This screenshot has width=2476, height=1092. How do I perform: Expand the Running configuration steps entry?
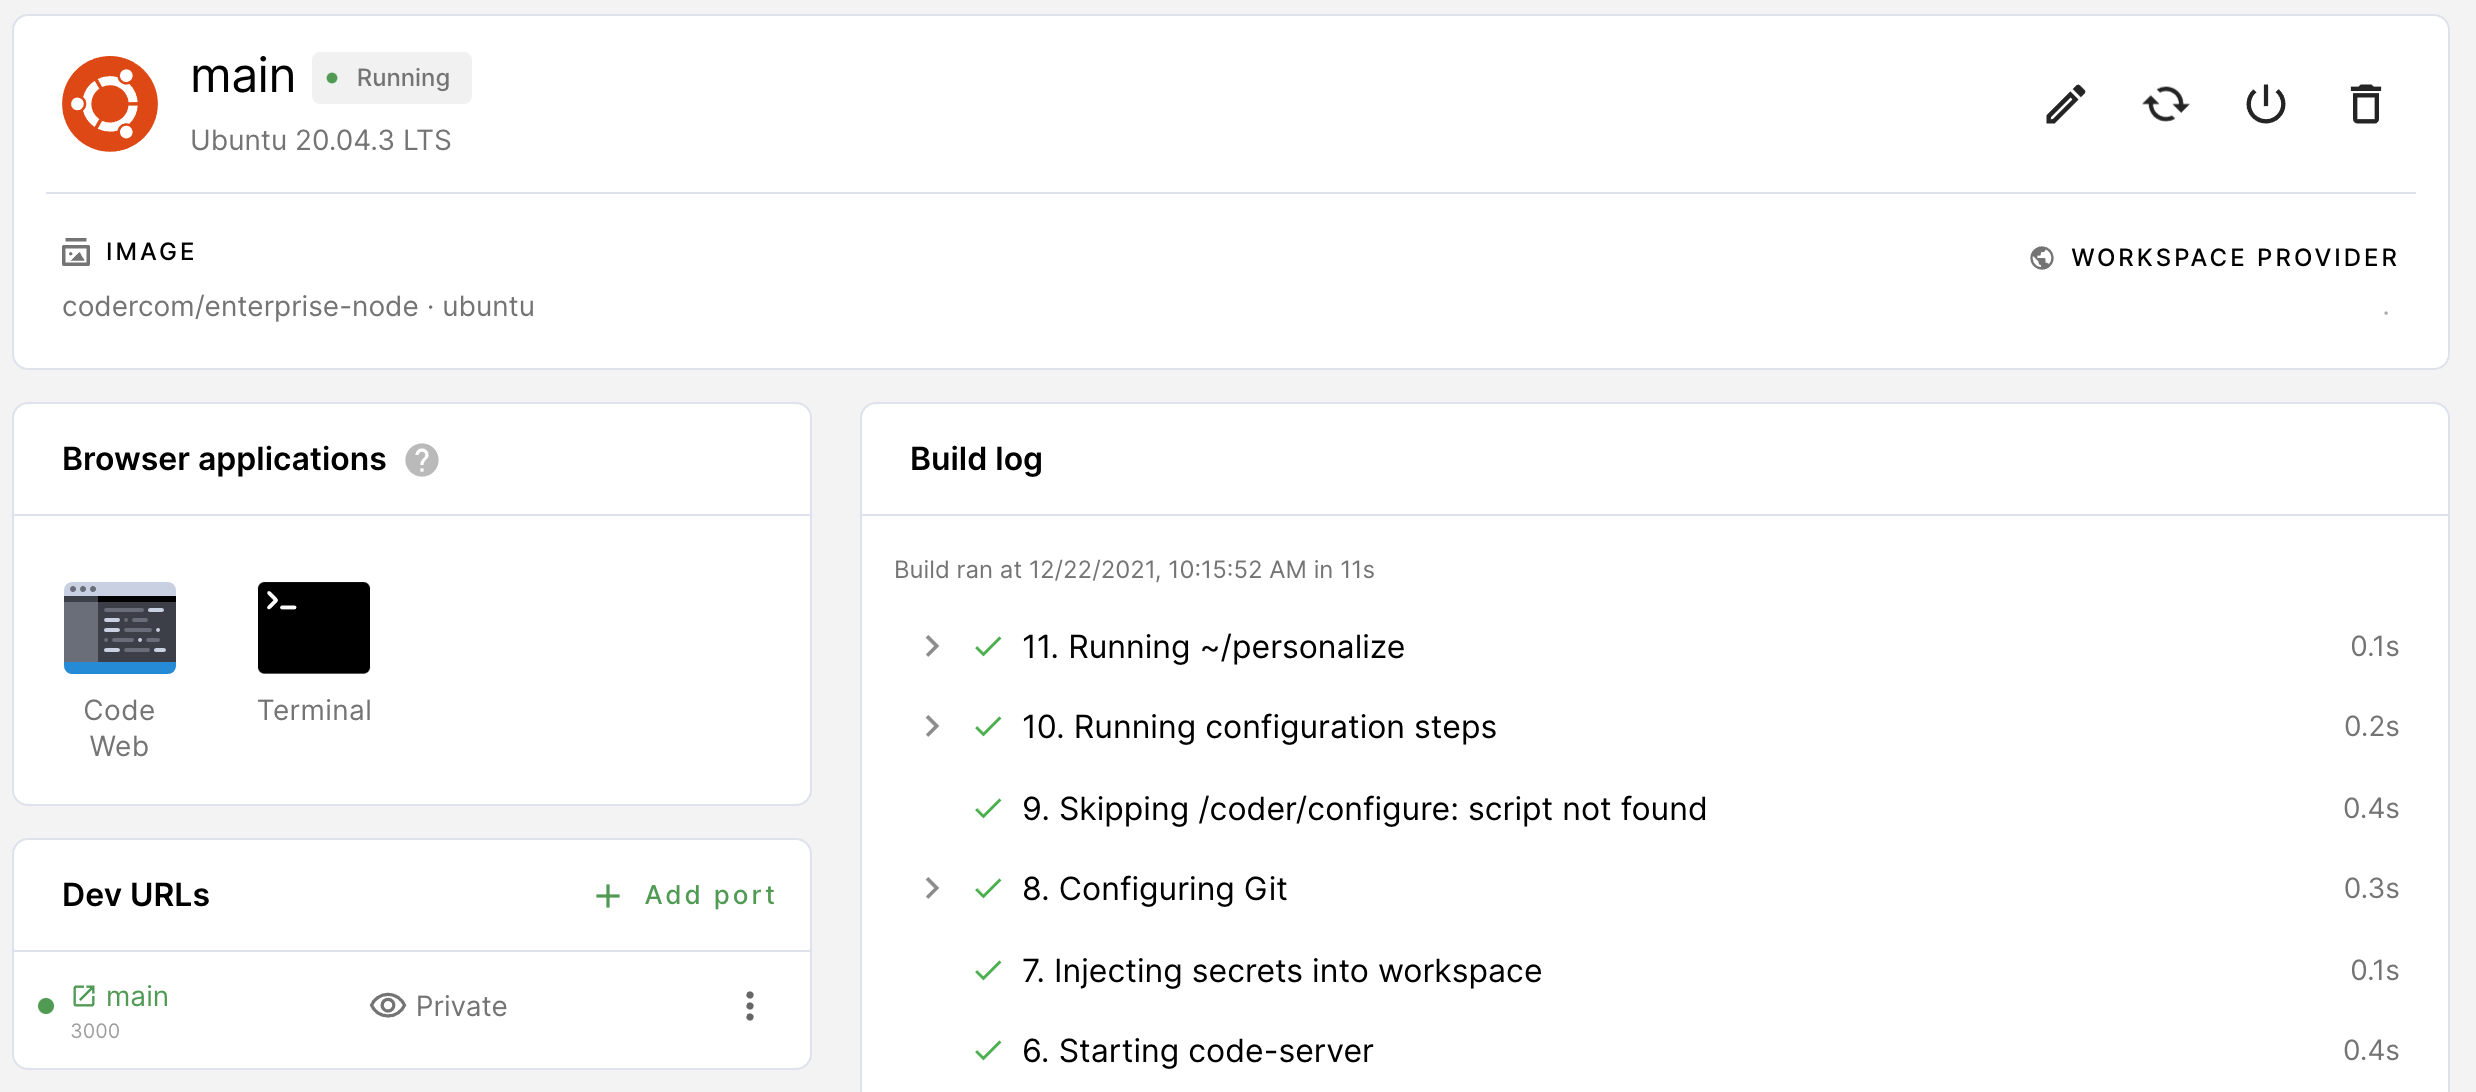[x=932, y=726]
